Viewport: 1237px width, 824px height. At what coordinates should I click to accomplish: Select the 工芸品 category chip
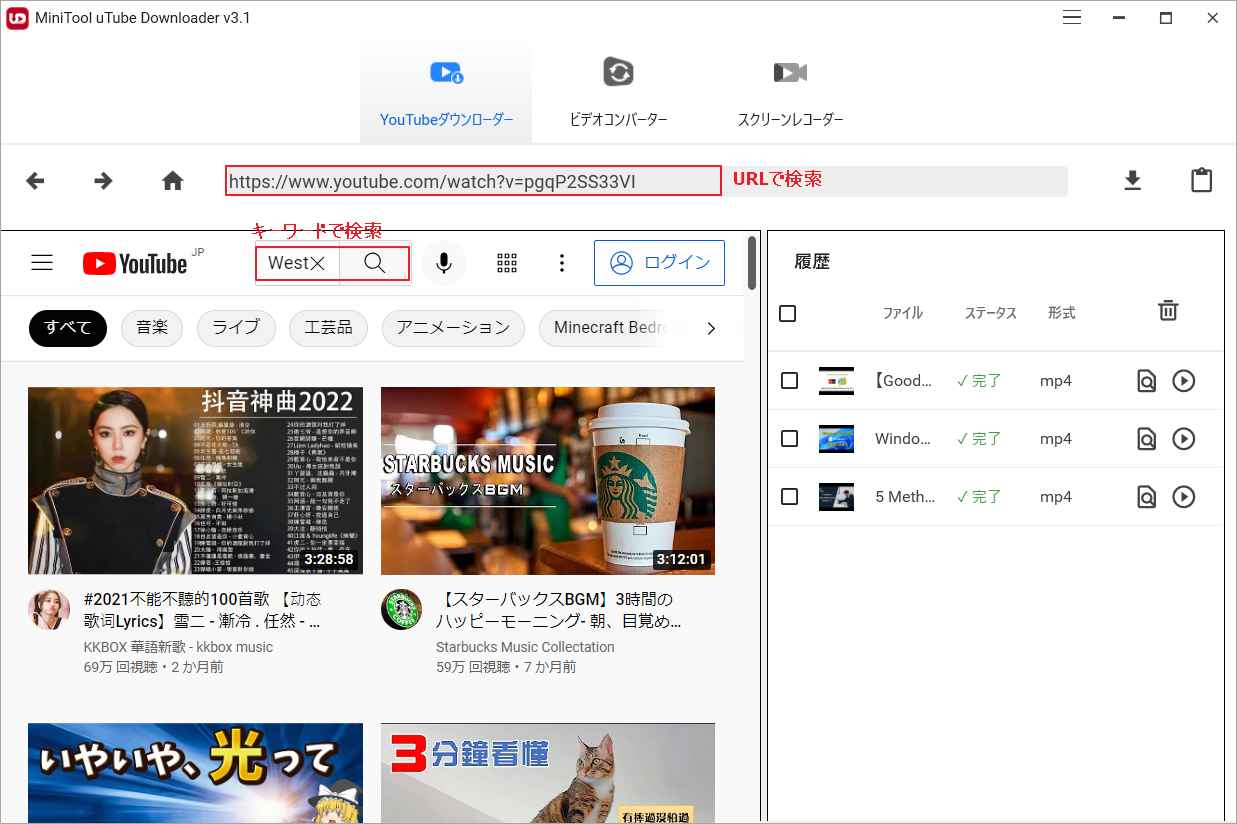328,328
